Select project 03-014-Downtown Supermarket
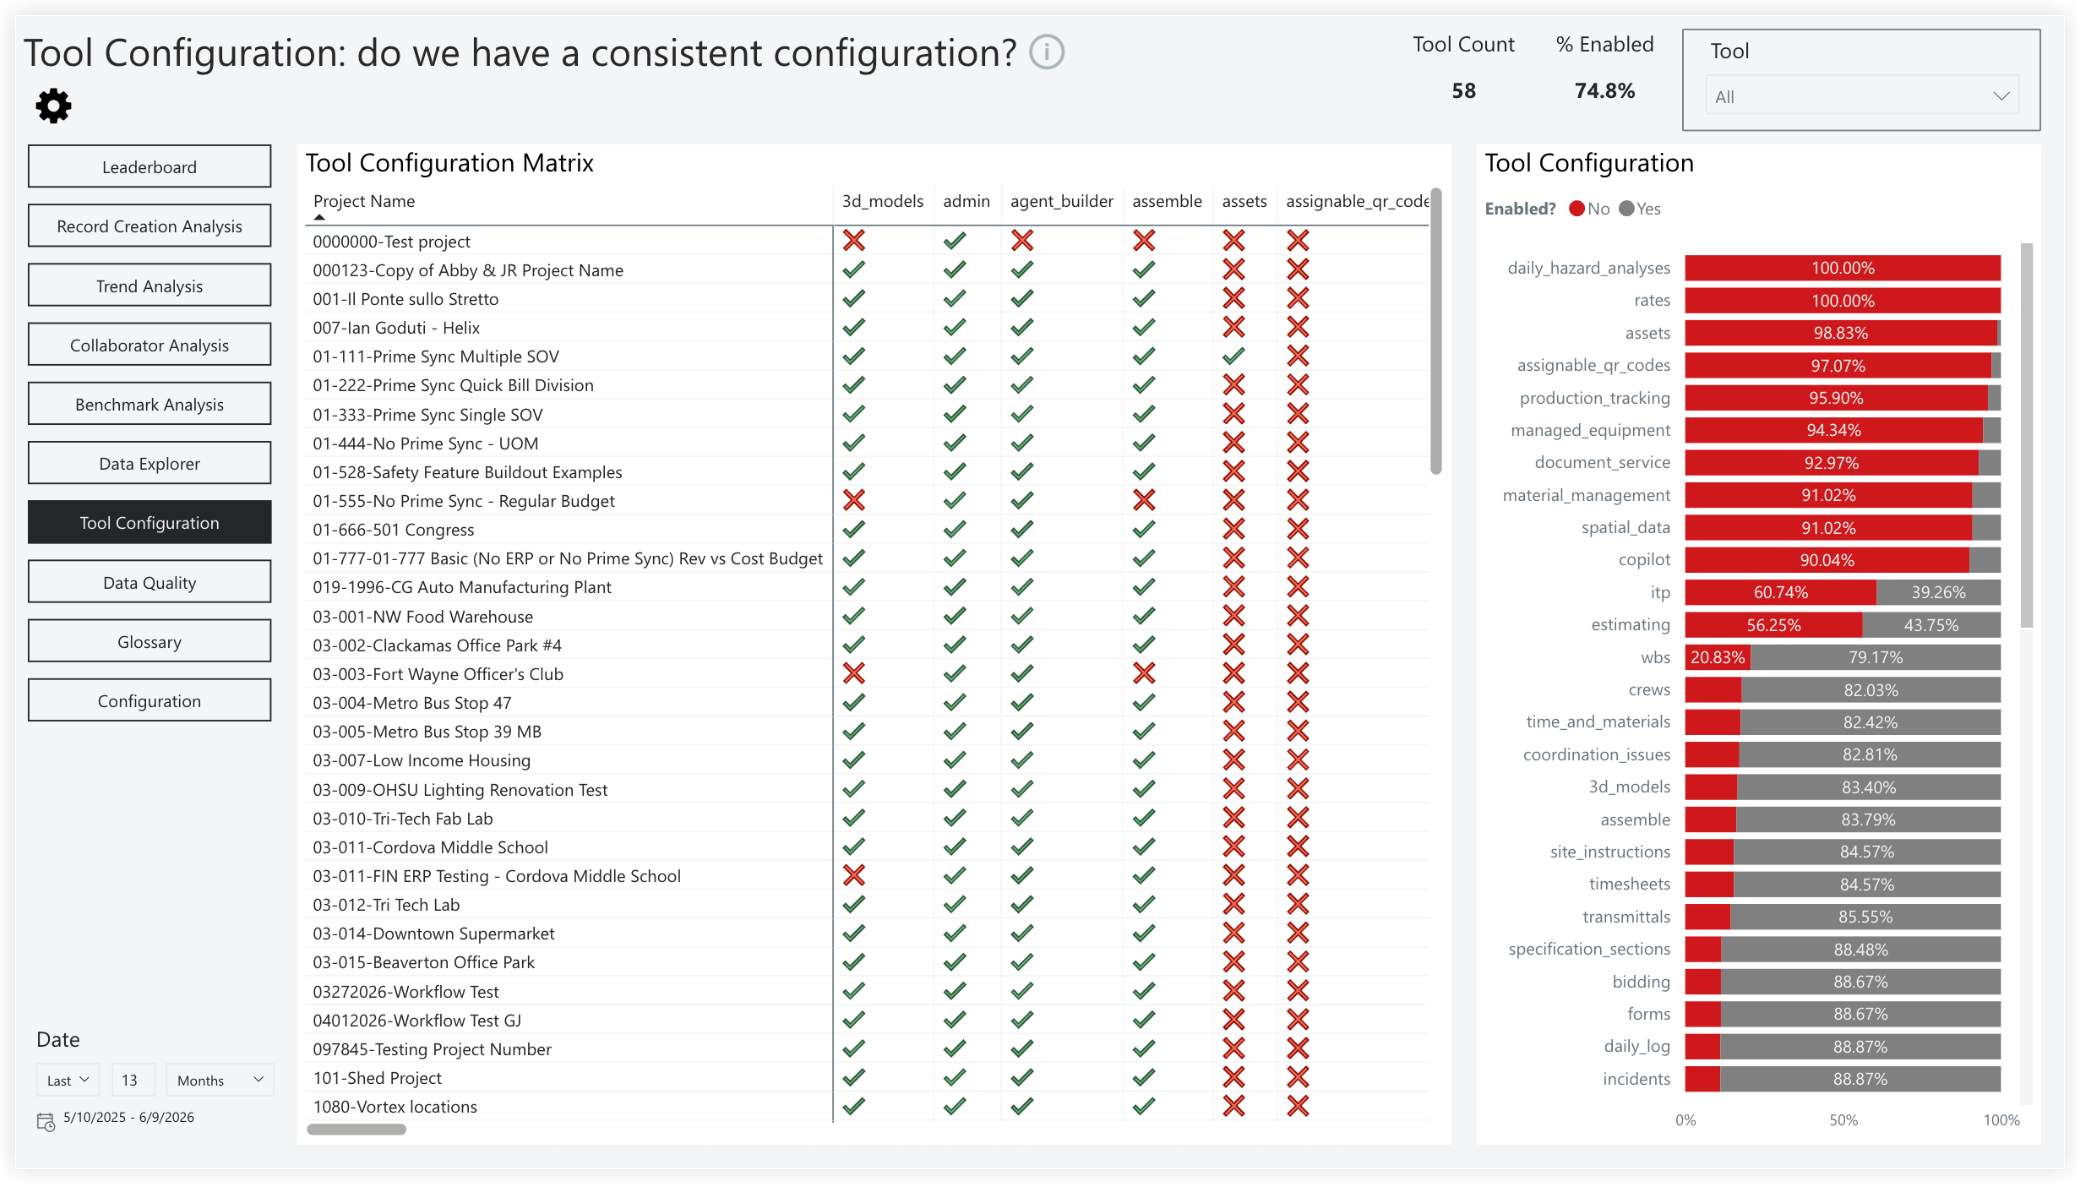Screen dimensions: 2080x1184 434,933
